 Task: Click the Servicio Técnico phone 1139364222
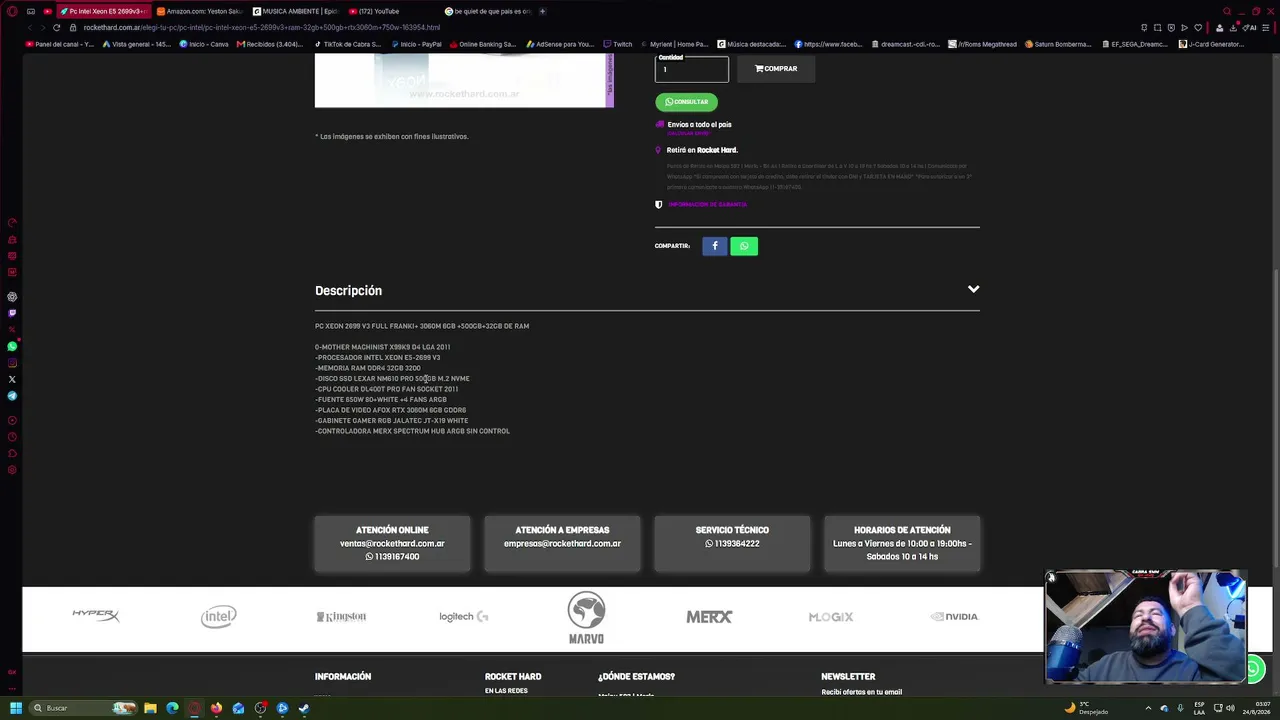pos(732,544)
